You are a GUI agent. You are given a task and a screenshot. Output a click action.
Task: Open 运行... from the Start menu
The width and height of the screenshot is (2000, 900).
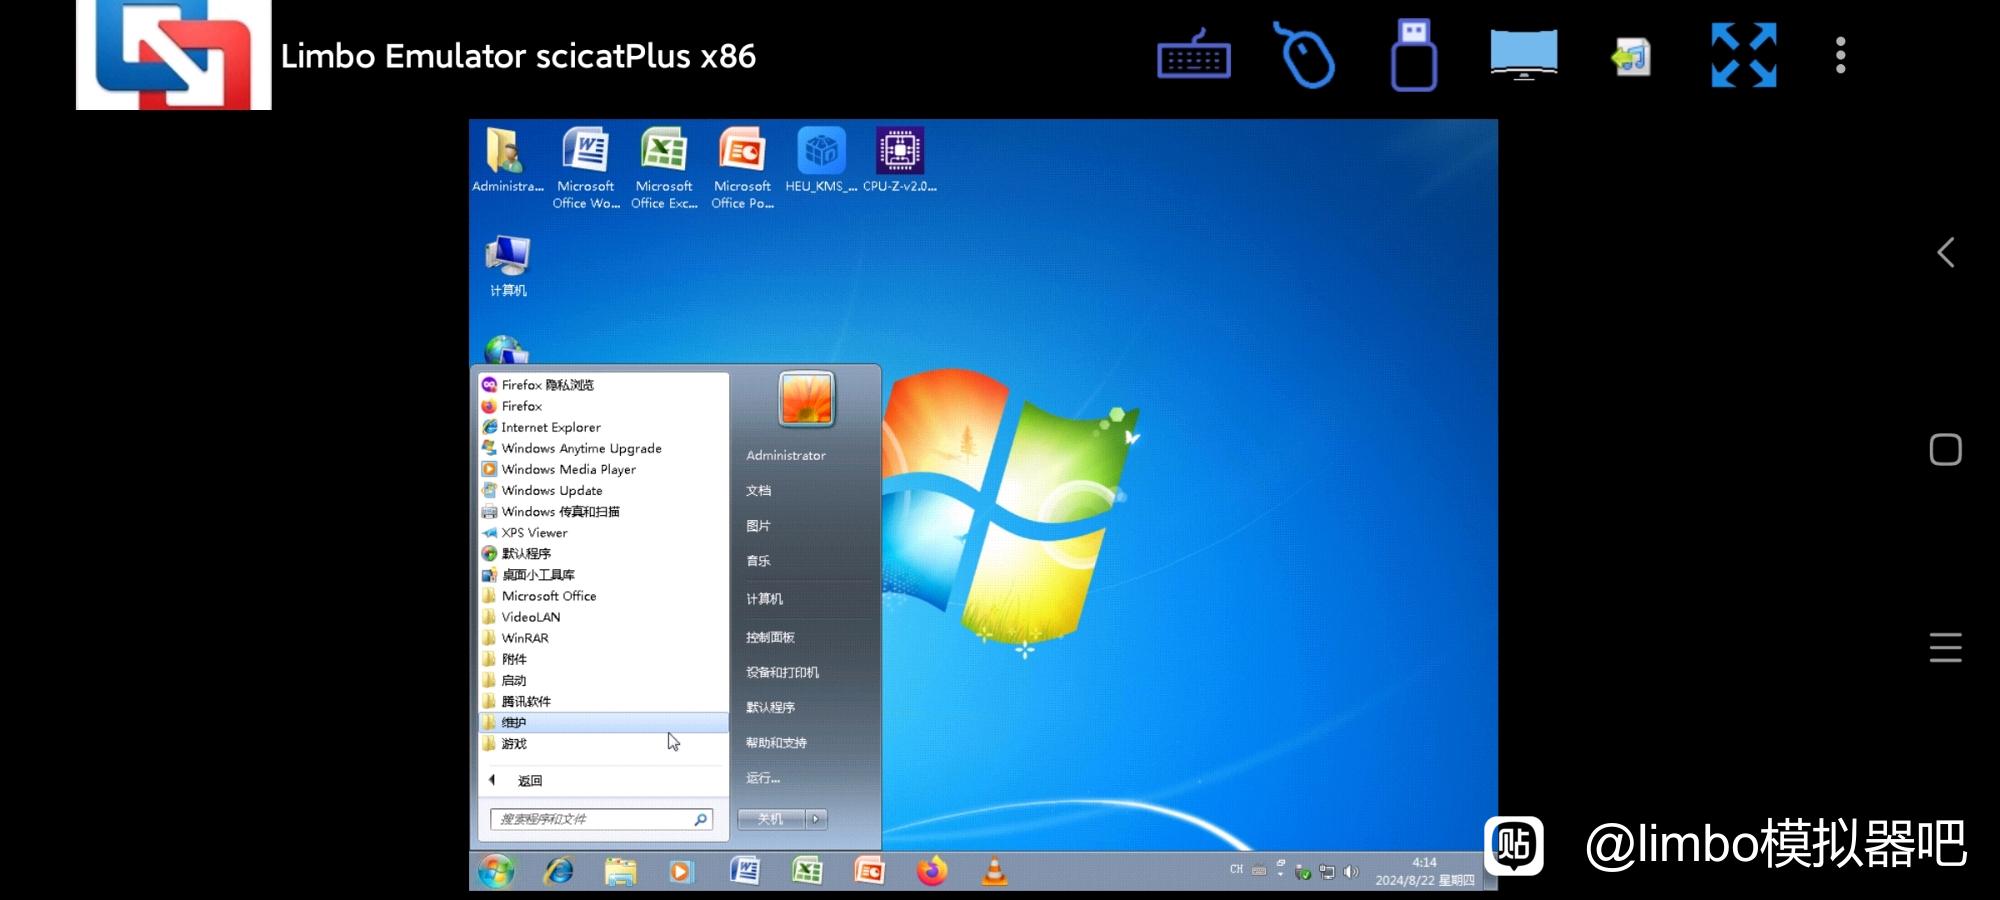762,777
